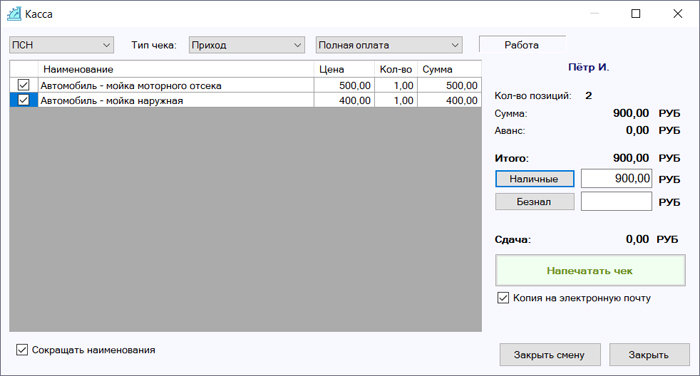The height and width of the screenshot is (376, 700).
Task: Open the Полная оплата dropdown
Action: tap(389, 45)
